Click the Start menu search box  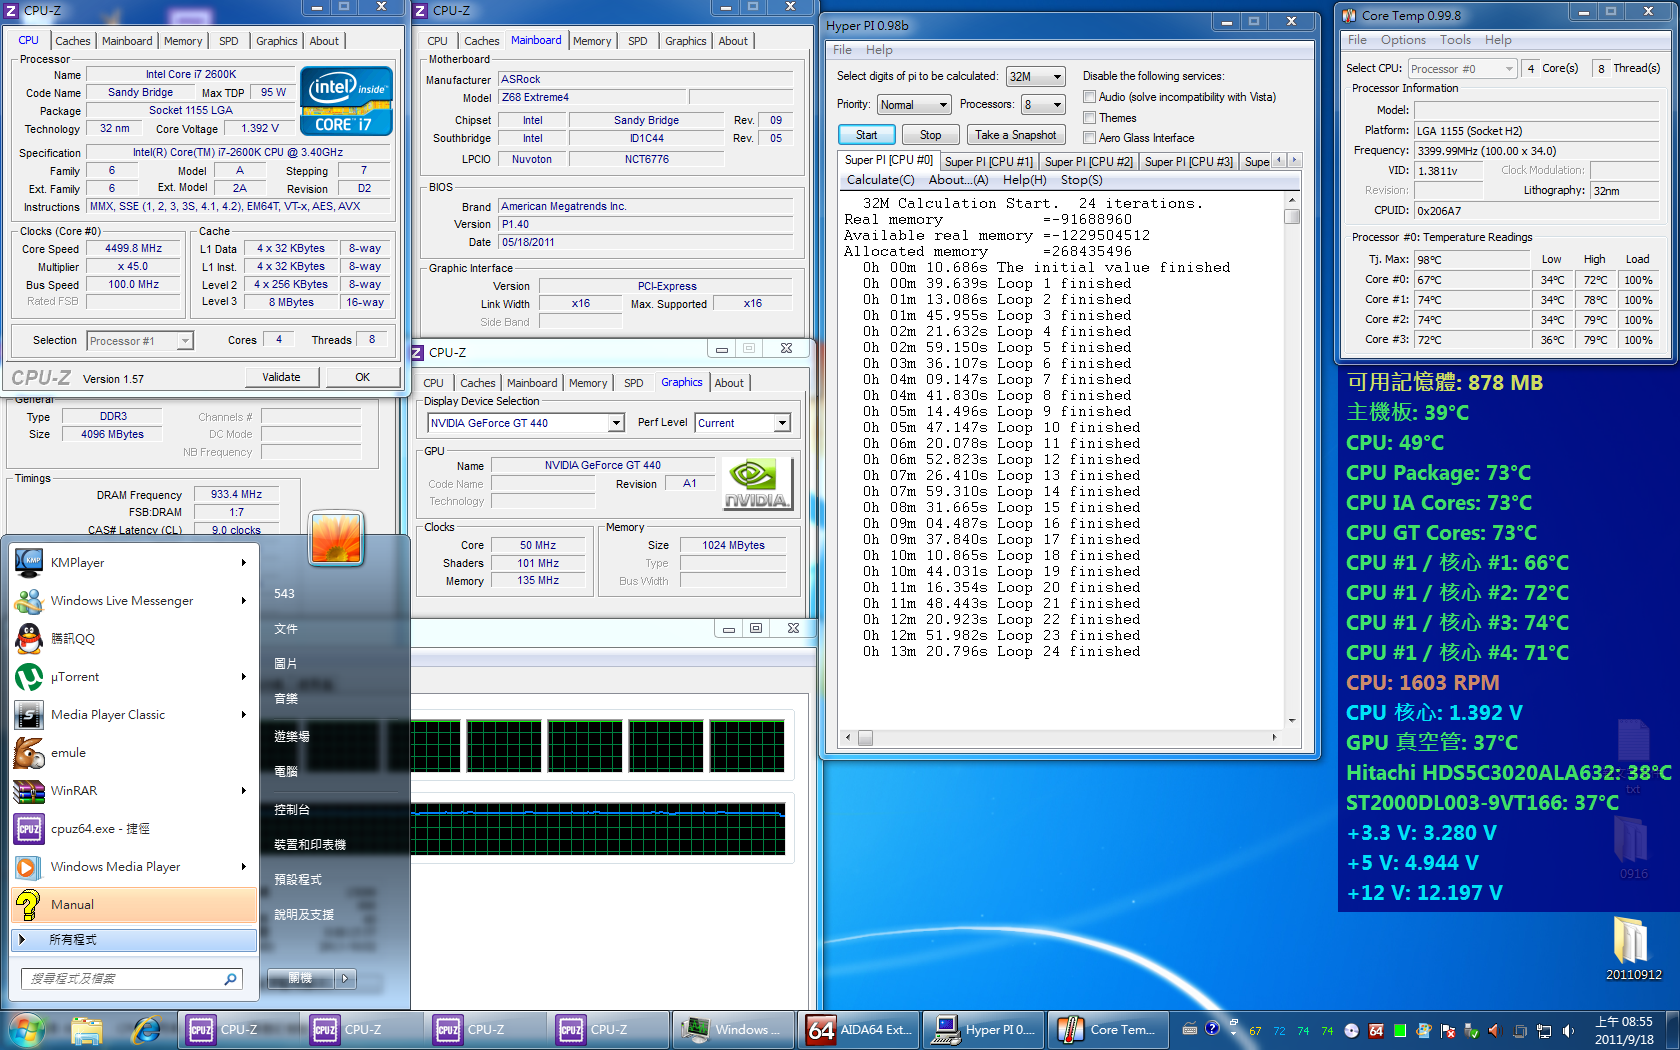click(x=132, y=979)
